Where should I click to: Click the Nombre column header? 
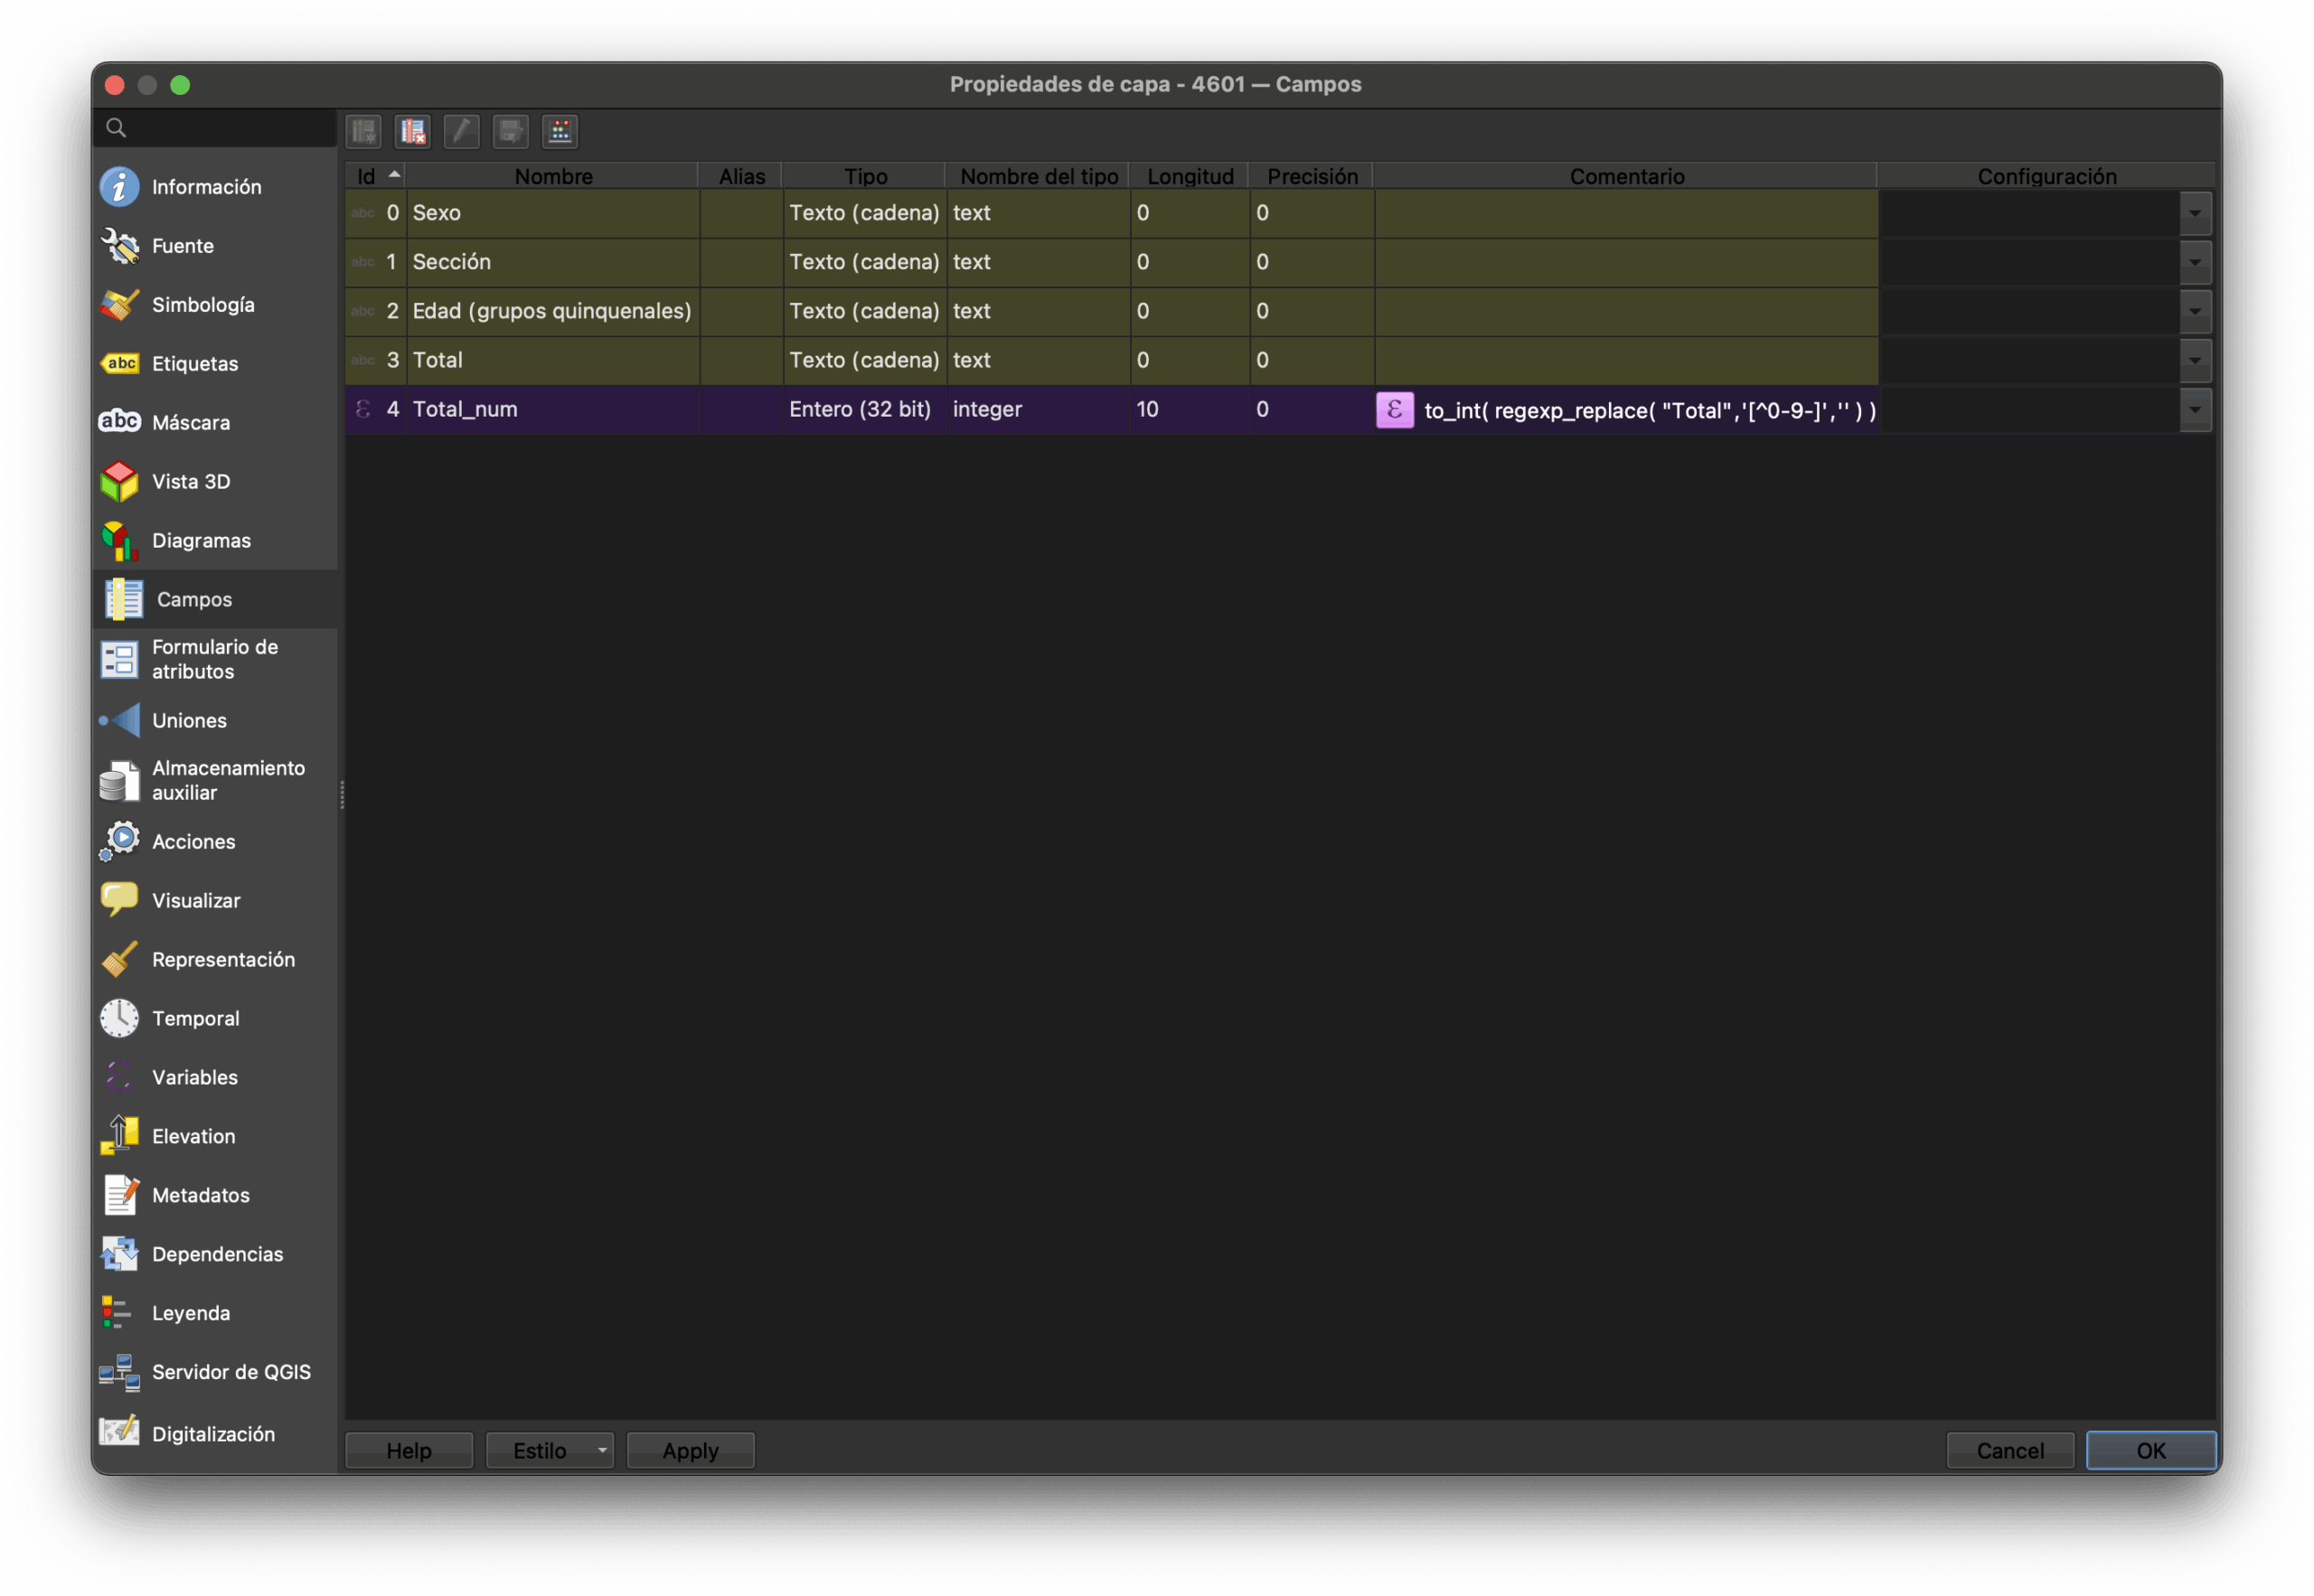coord(553,176)
